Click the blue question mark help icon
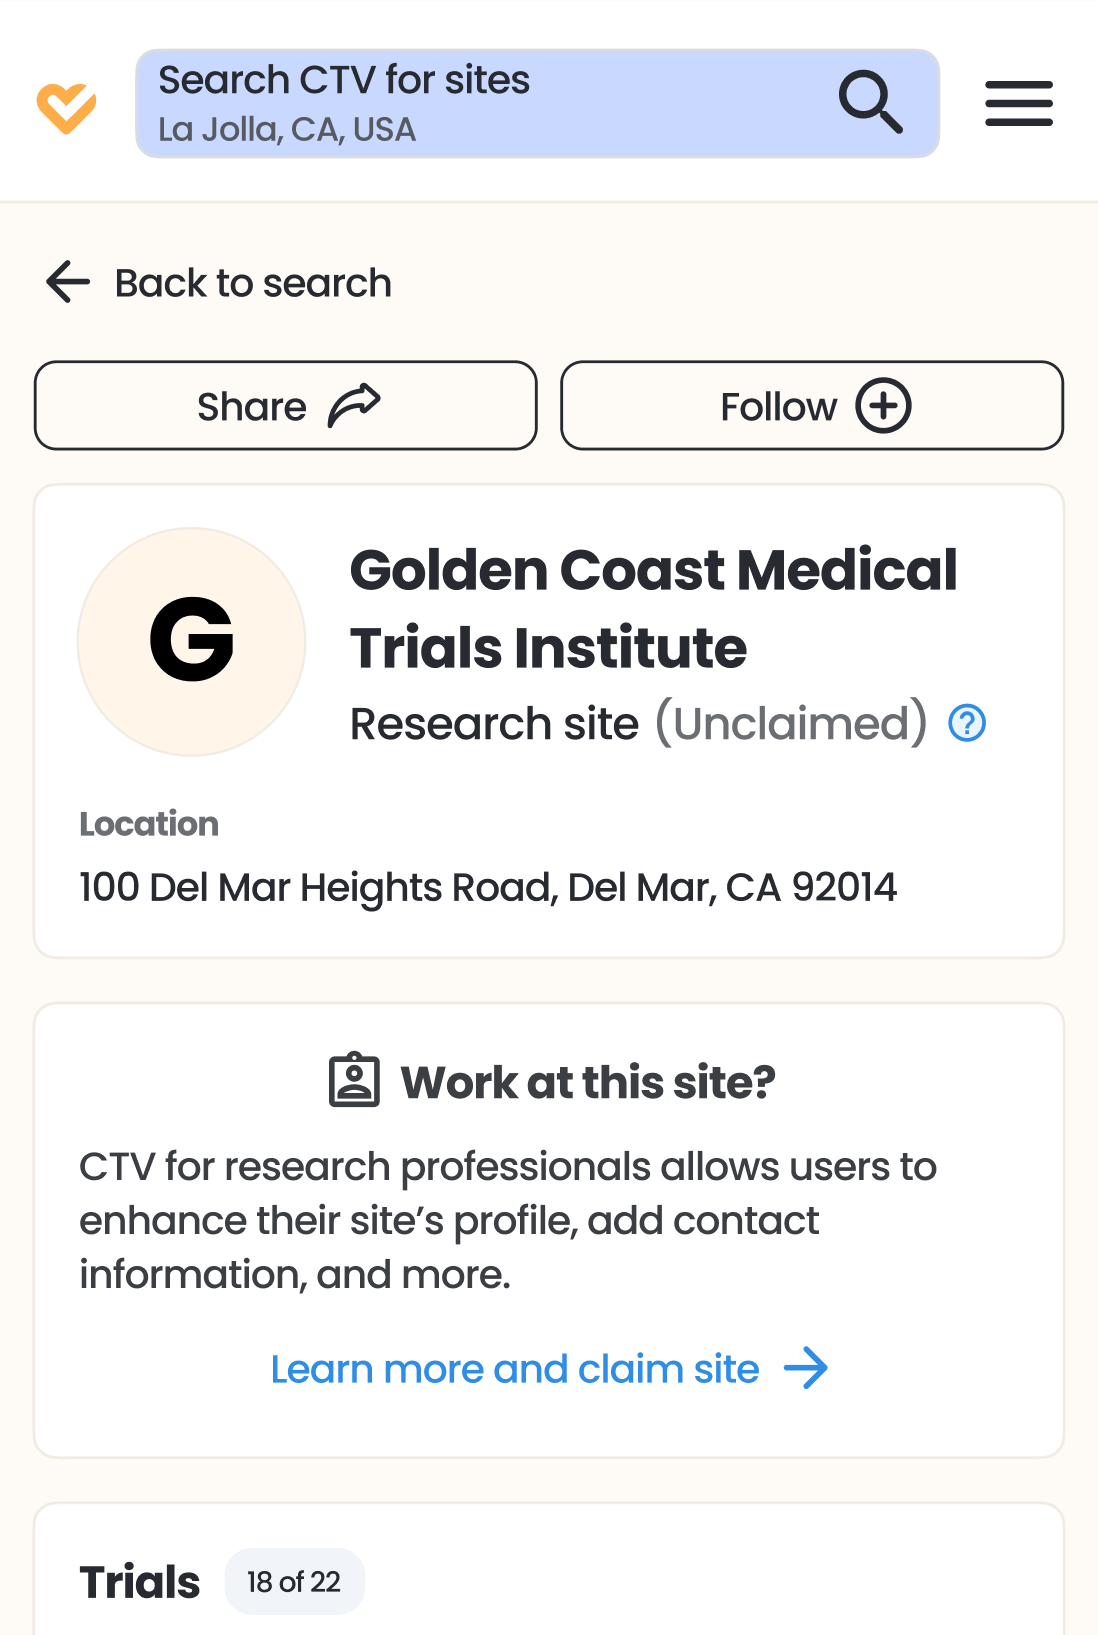Screen dimensions: 1098x1635 point(967,723)
